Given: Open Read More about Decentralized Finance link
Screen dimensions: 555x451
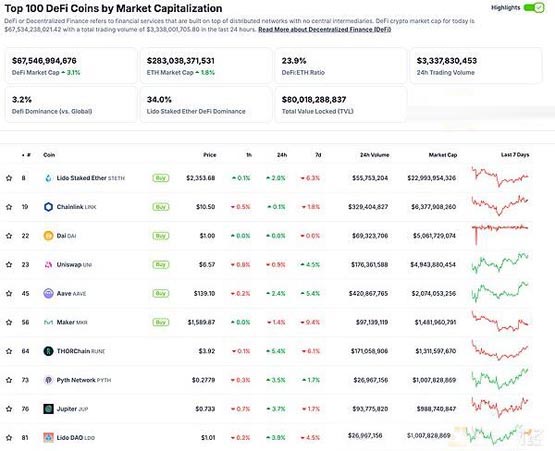Looking at the screenshot, I should coord(325,29).
